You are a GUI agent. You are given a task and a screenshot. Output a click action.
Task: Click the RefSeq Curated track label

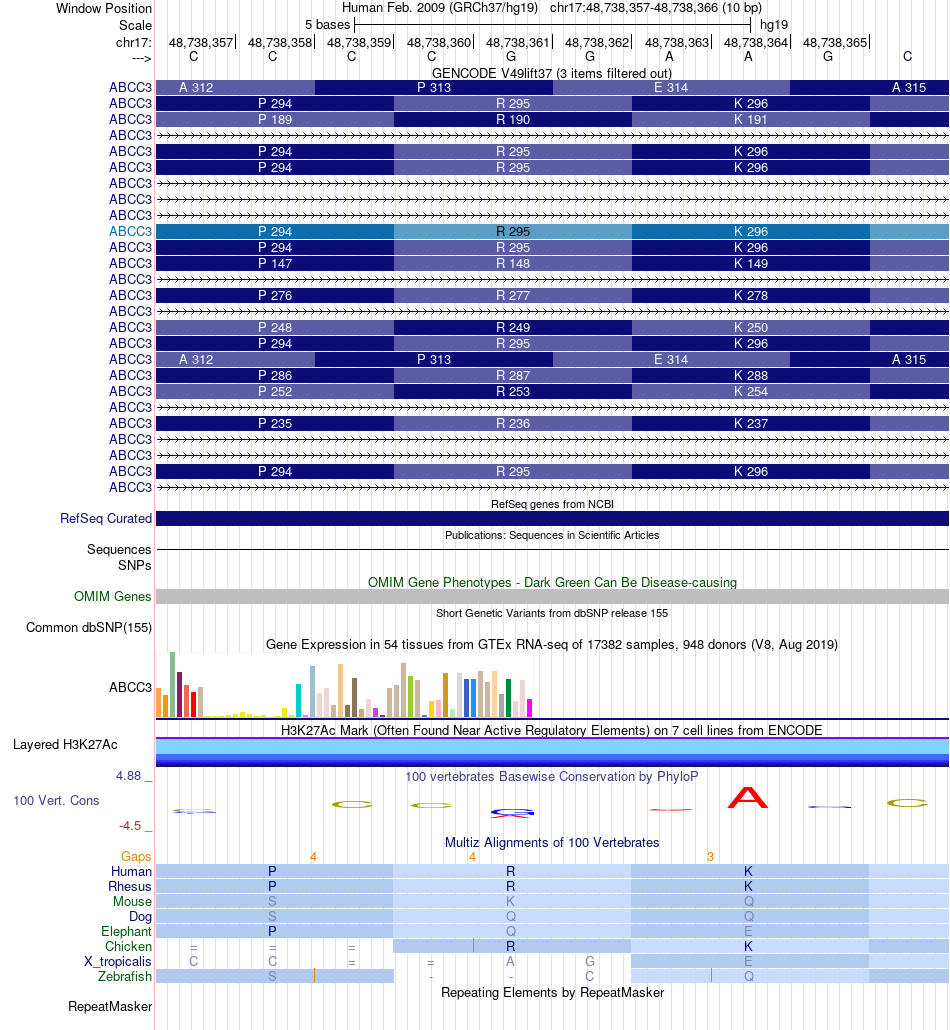click(106, 518)
